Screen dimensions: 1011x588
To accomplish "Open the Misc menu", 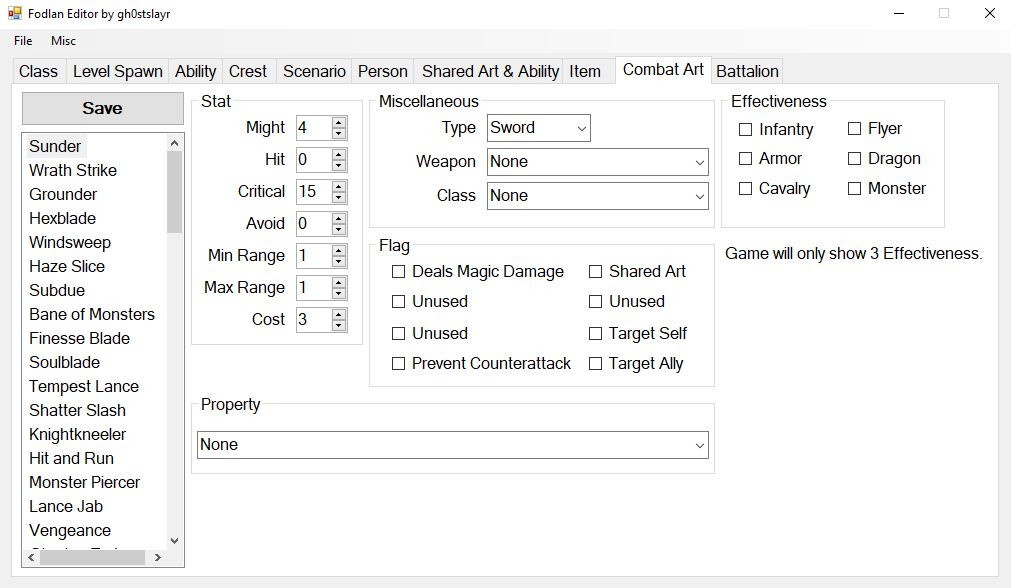I will click(x=63, y=41).
